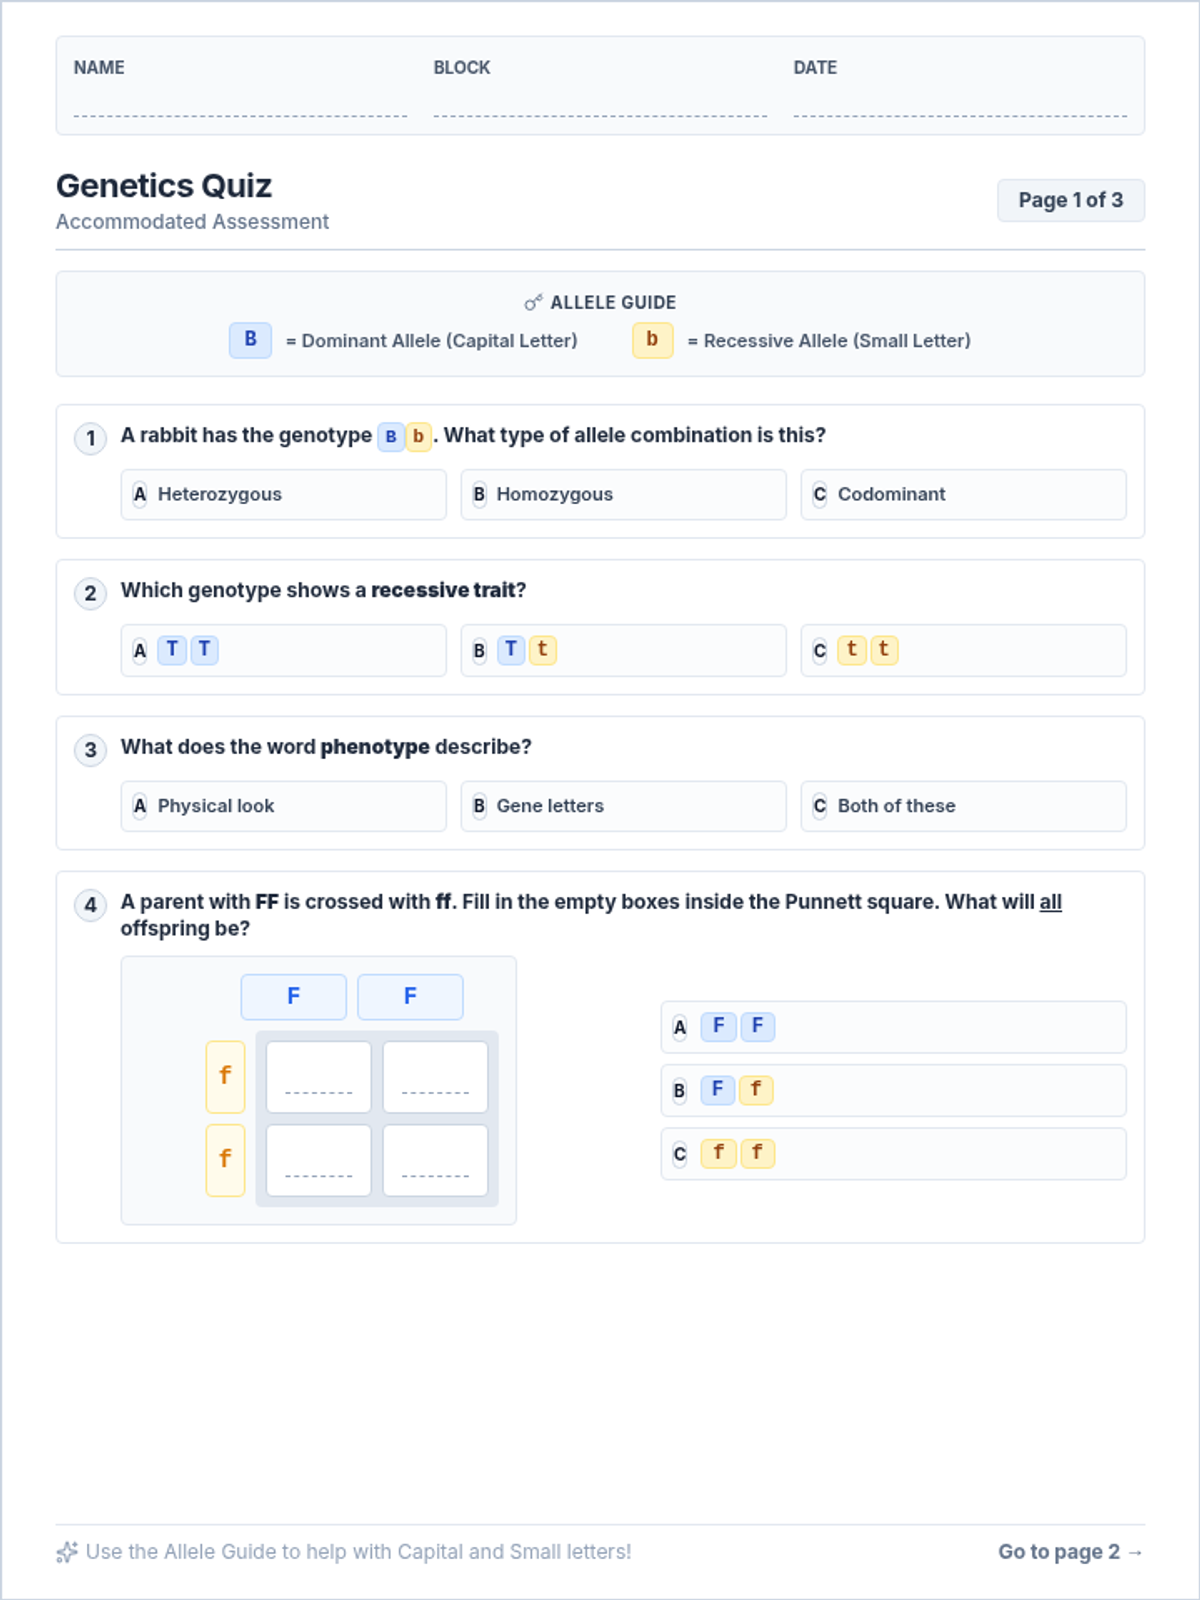The image size is (1200, 1600).
Task: Choose Both of these for question 3
Action: click(x=963, y=806)
